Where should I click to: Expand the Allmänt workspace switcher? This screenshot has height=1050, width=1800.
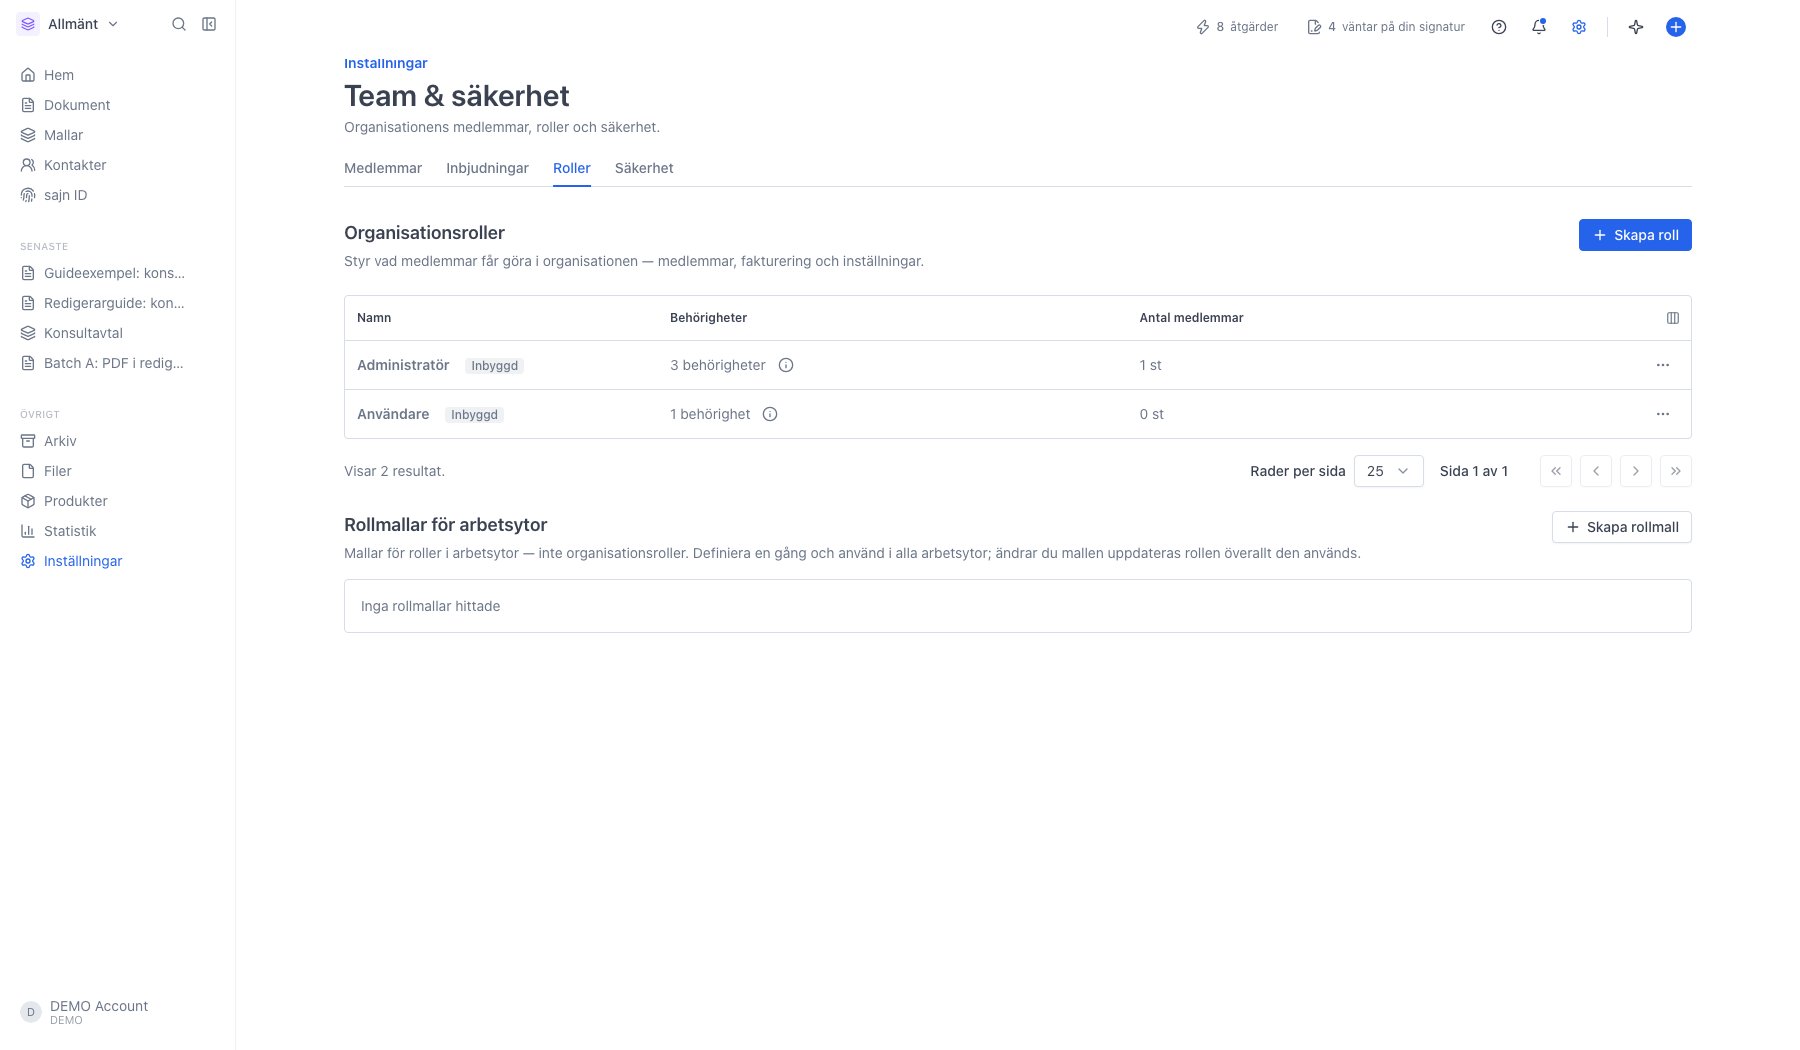point(68,24)
